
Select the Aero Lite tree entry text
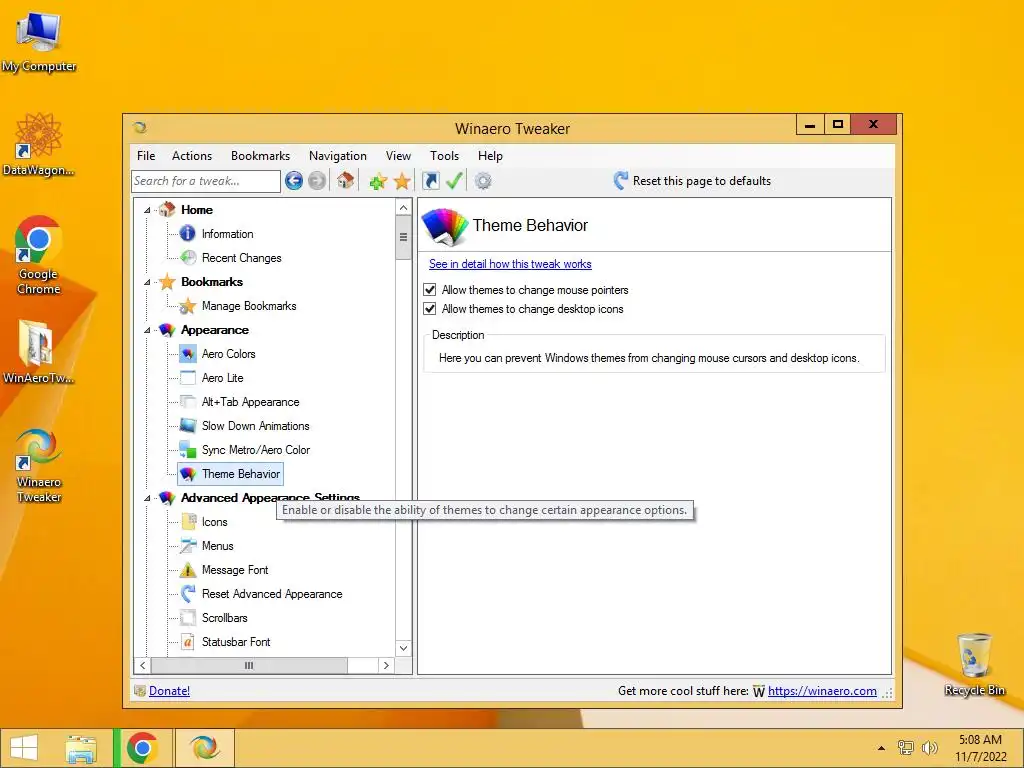tap(223, 377)
